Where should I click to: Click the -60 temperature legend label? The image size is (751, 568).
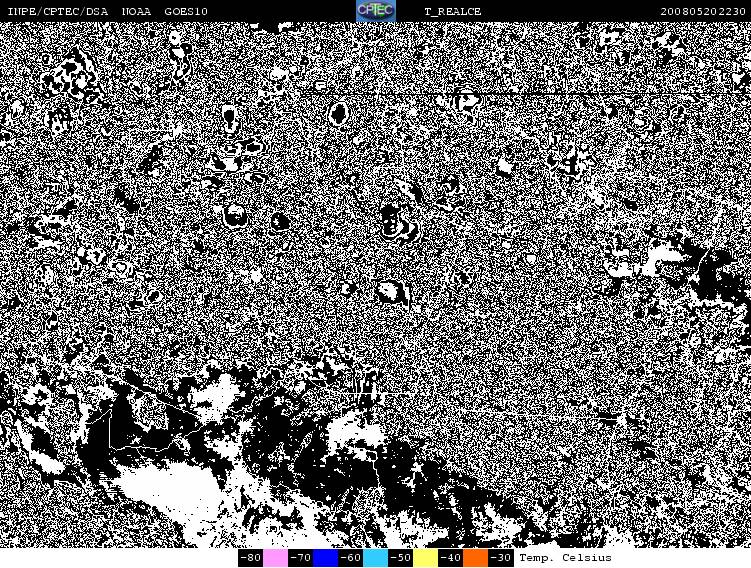350,558
